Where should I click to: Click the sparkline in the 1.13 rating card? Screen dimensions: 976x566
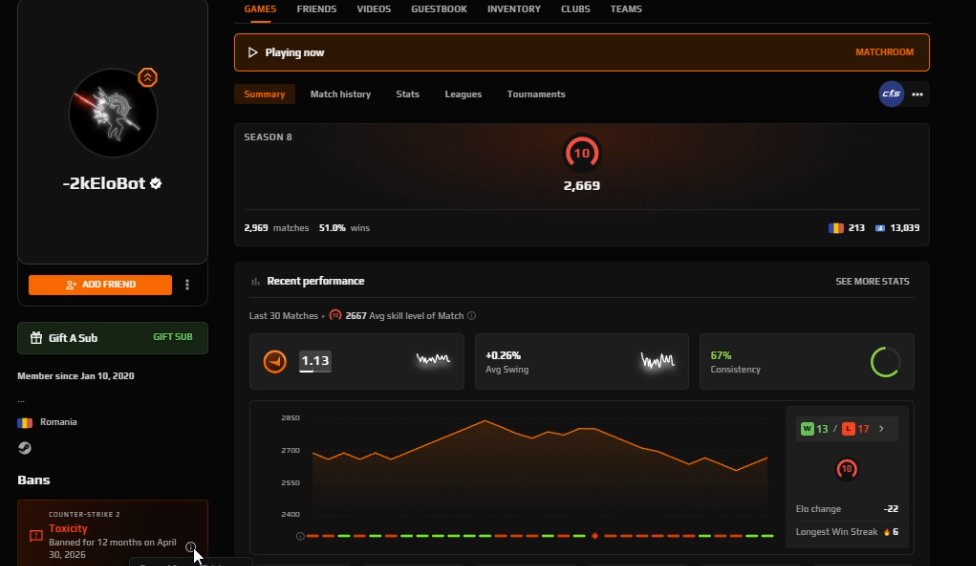pyautogui.click(x=433, y=359)
